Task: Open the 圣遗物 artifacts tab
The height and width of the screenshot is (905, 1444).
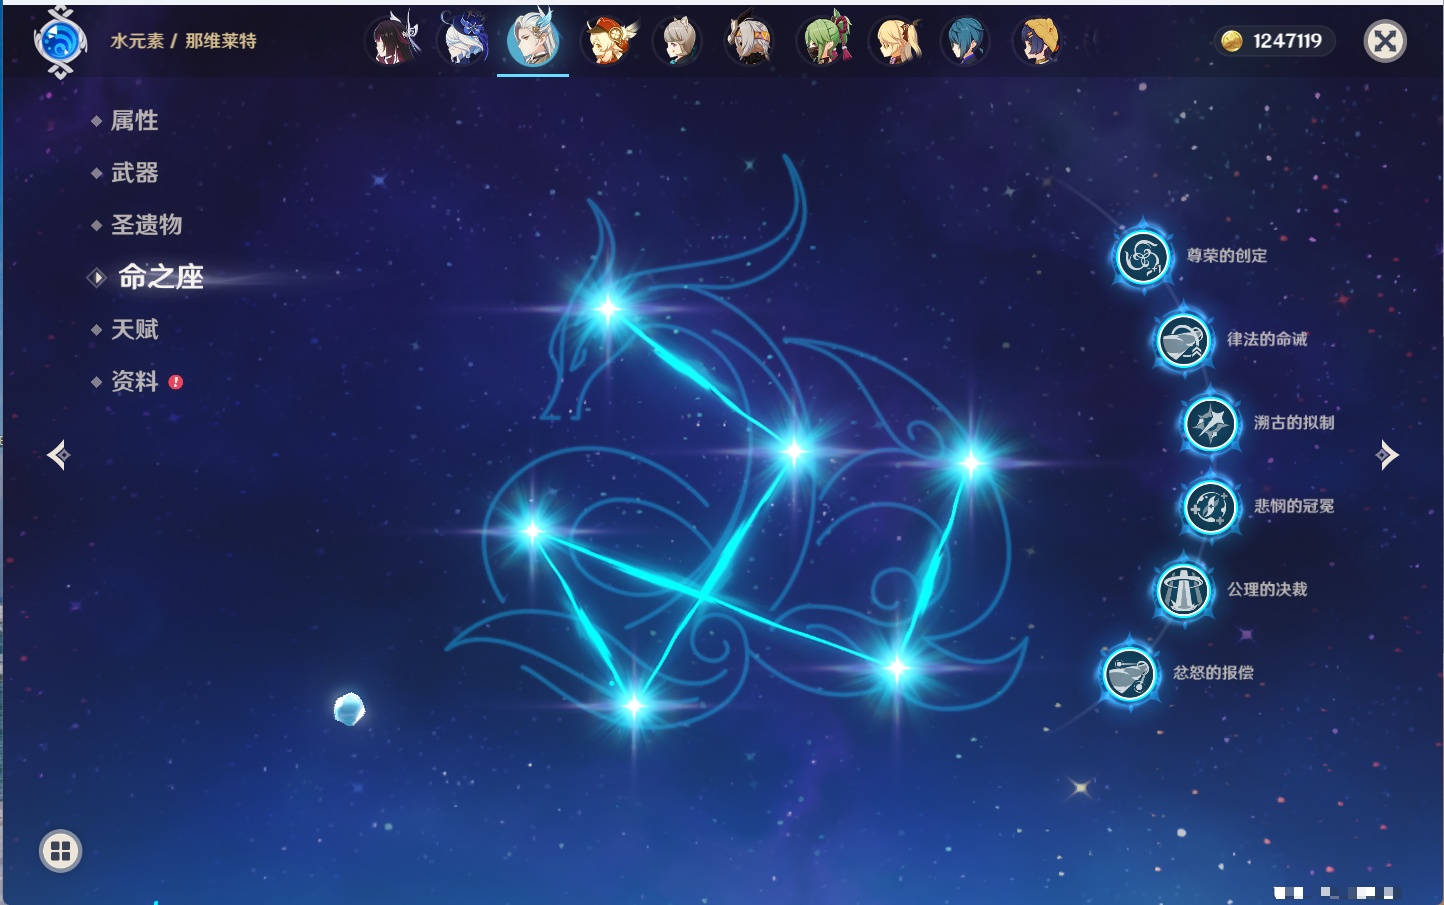Action: (x=146, y=225)
